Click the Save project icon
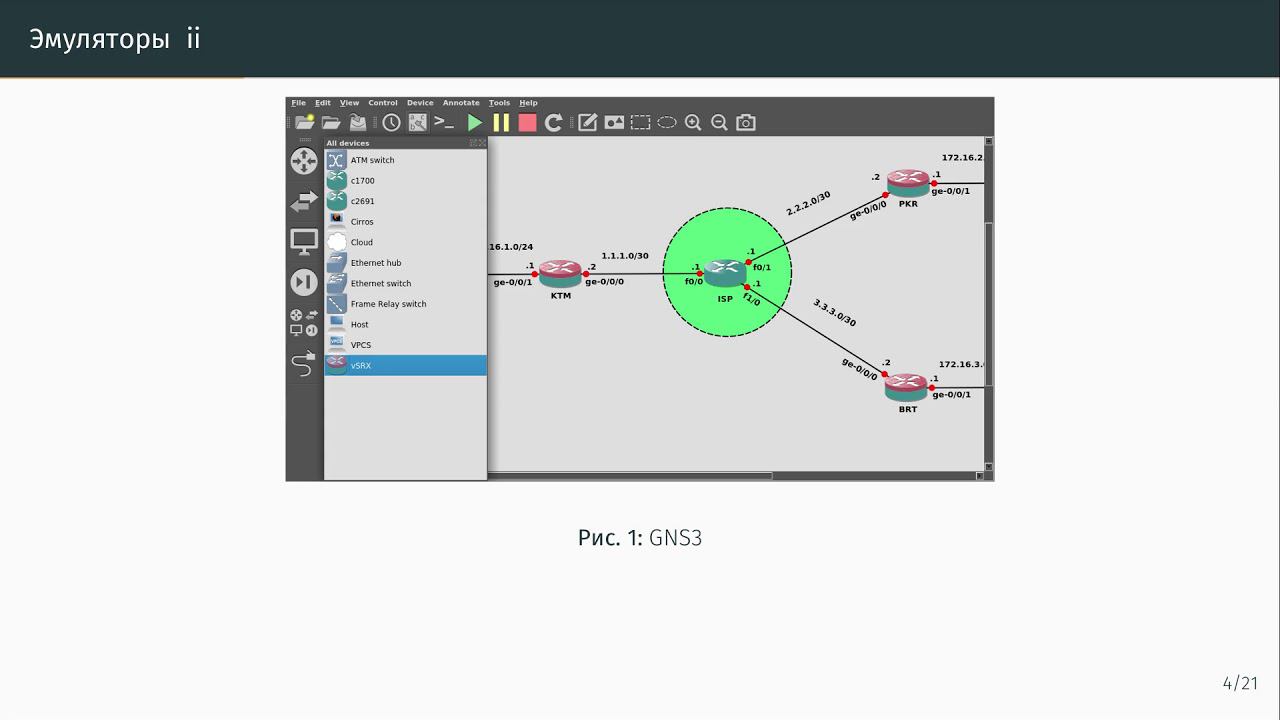Viewport: 1280px width, 720px height. (x=357, y=122)
